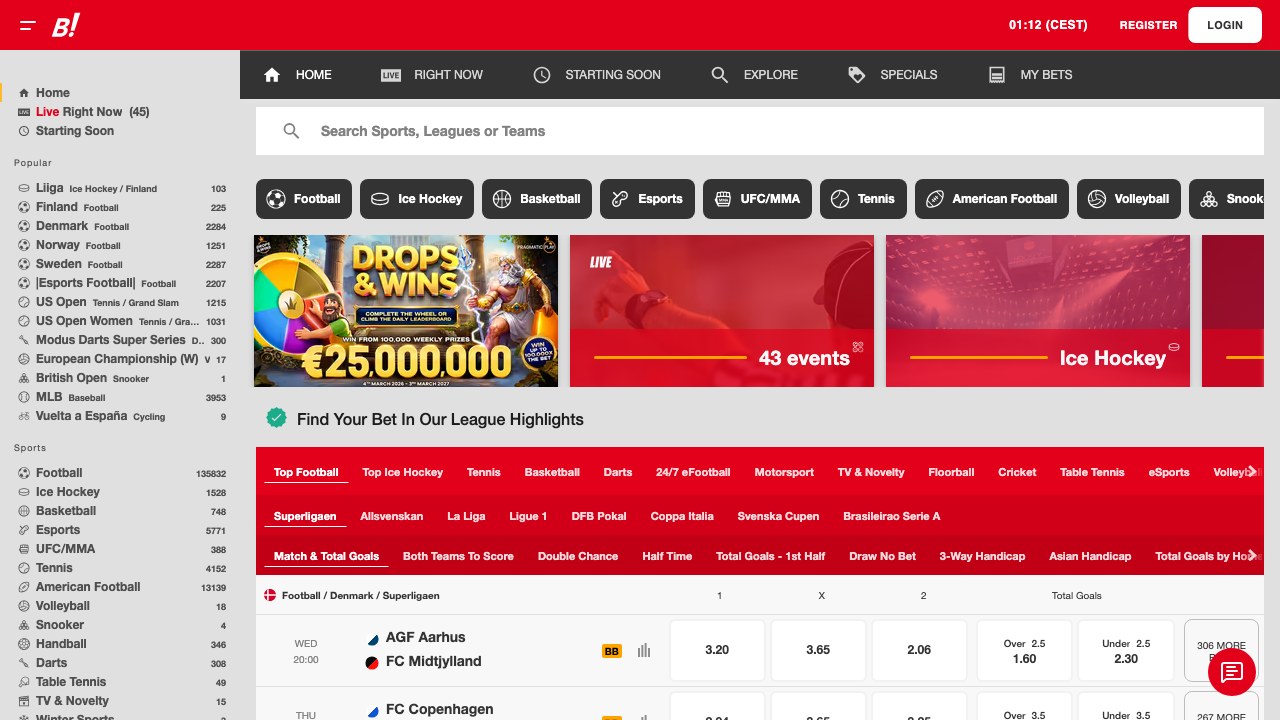Image resolution: width=1280 pixels, height=720 pixels.
Task: Click the Snooker icon in Sports list
Action: 24,625
